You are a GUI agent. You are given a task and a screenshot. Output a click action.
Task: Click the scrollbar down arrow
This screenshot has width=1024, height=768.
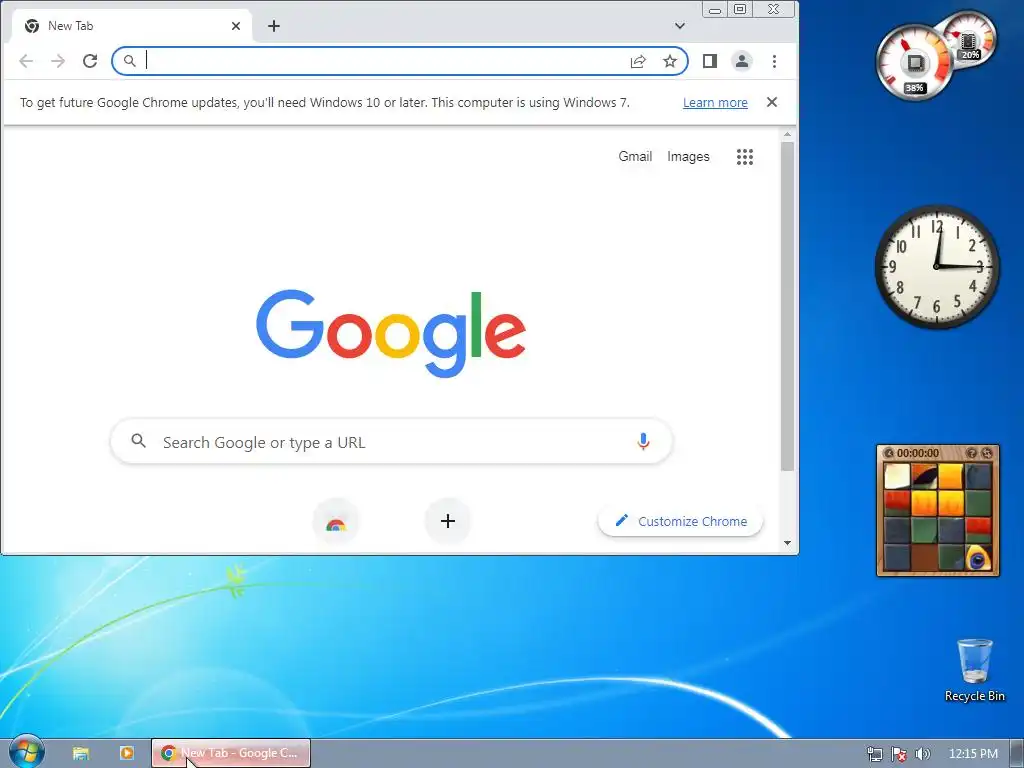coord(788,543)
